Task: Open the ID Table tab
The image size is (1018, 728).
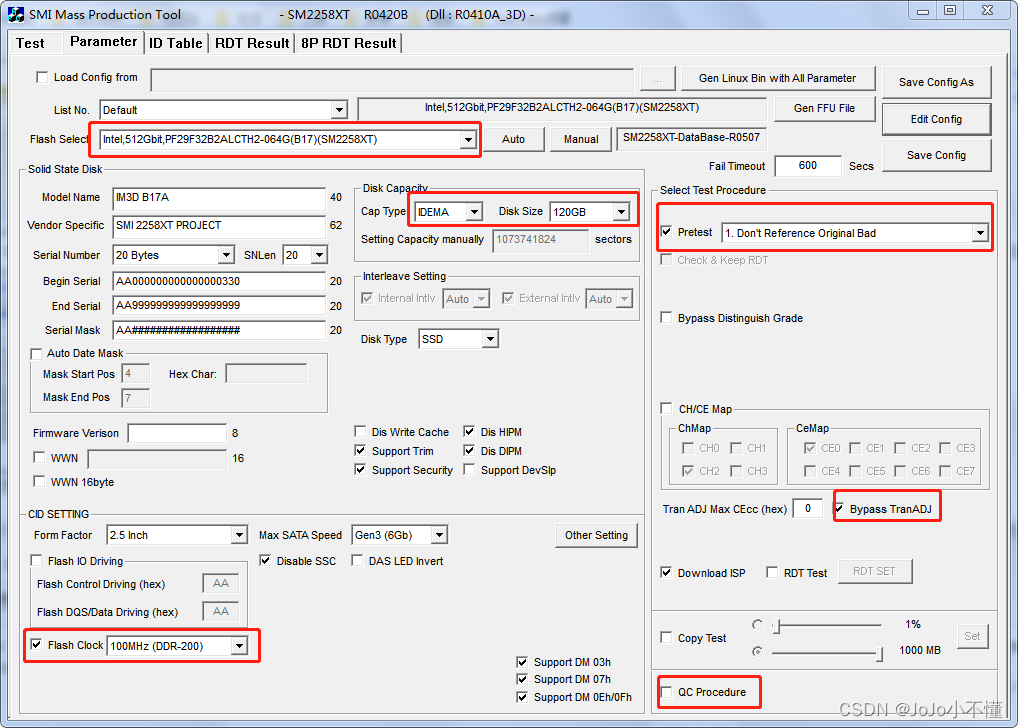Action: tap(176, 44)
